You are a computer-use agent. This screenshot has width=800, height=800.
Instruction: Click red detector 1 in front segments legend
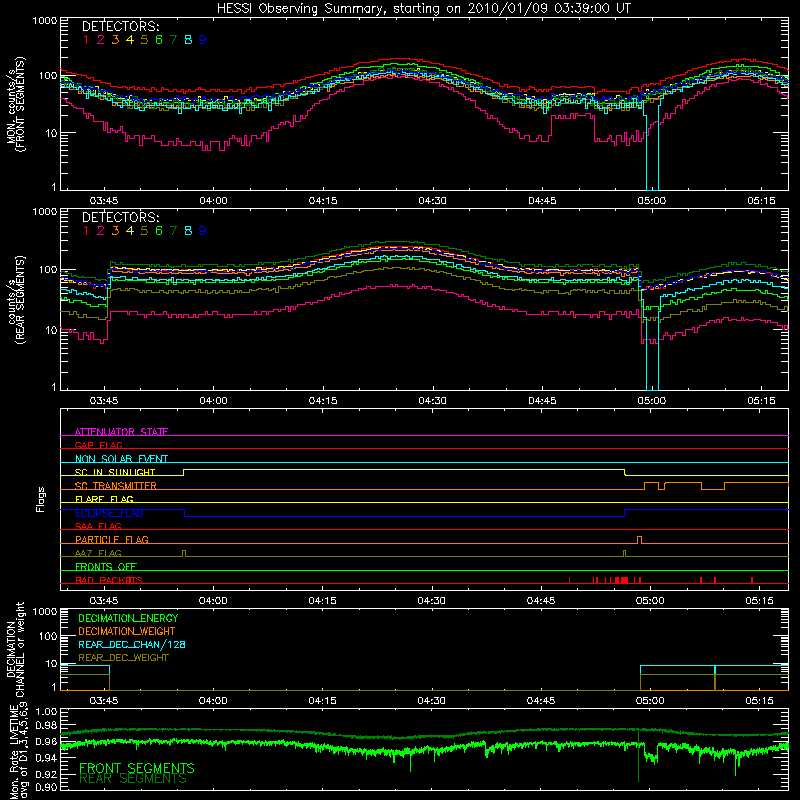[86, 40]
